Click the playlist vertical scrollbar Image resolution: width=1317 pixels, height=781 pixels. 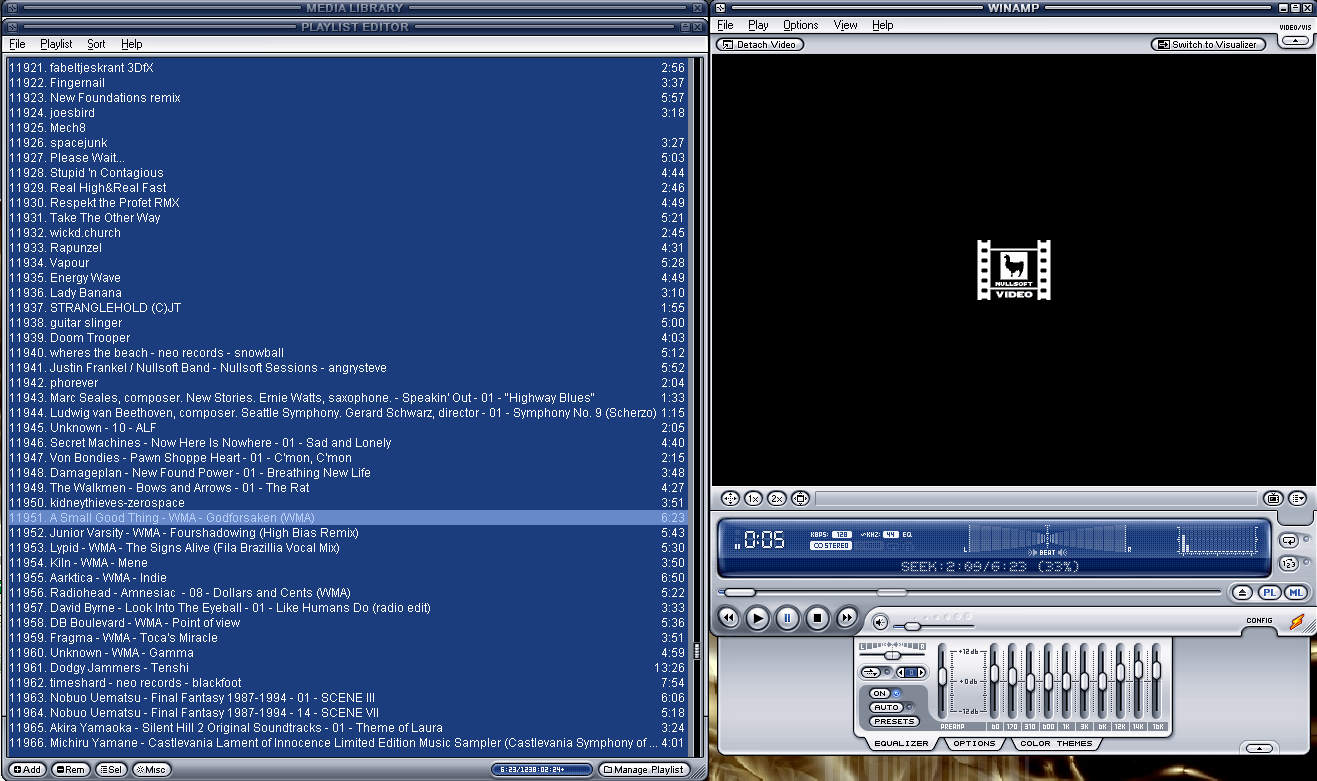click(x=697, y=407)
